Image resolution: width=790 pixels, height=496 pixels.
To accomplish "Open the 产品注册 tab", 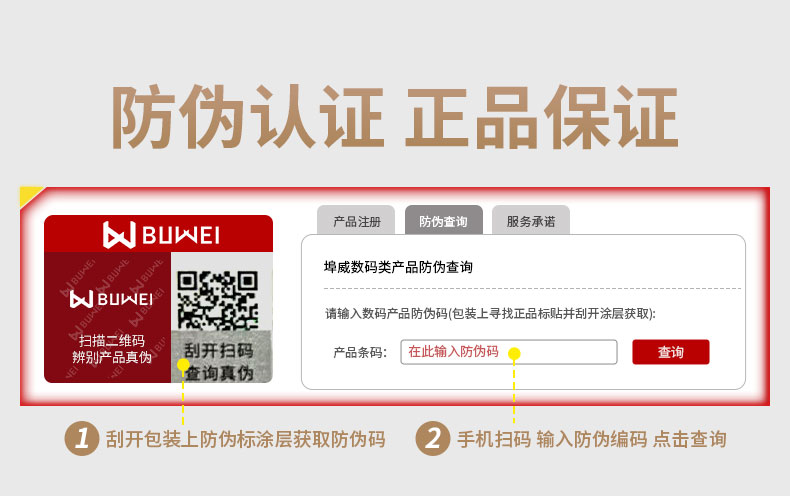I will (356, 220).
